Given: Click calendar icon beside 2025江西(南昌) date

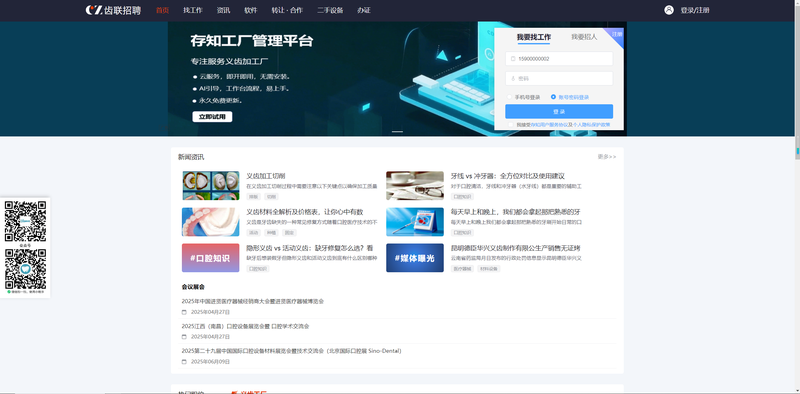Looking at the screenshot, I should [x=184, y=337].
